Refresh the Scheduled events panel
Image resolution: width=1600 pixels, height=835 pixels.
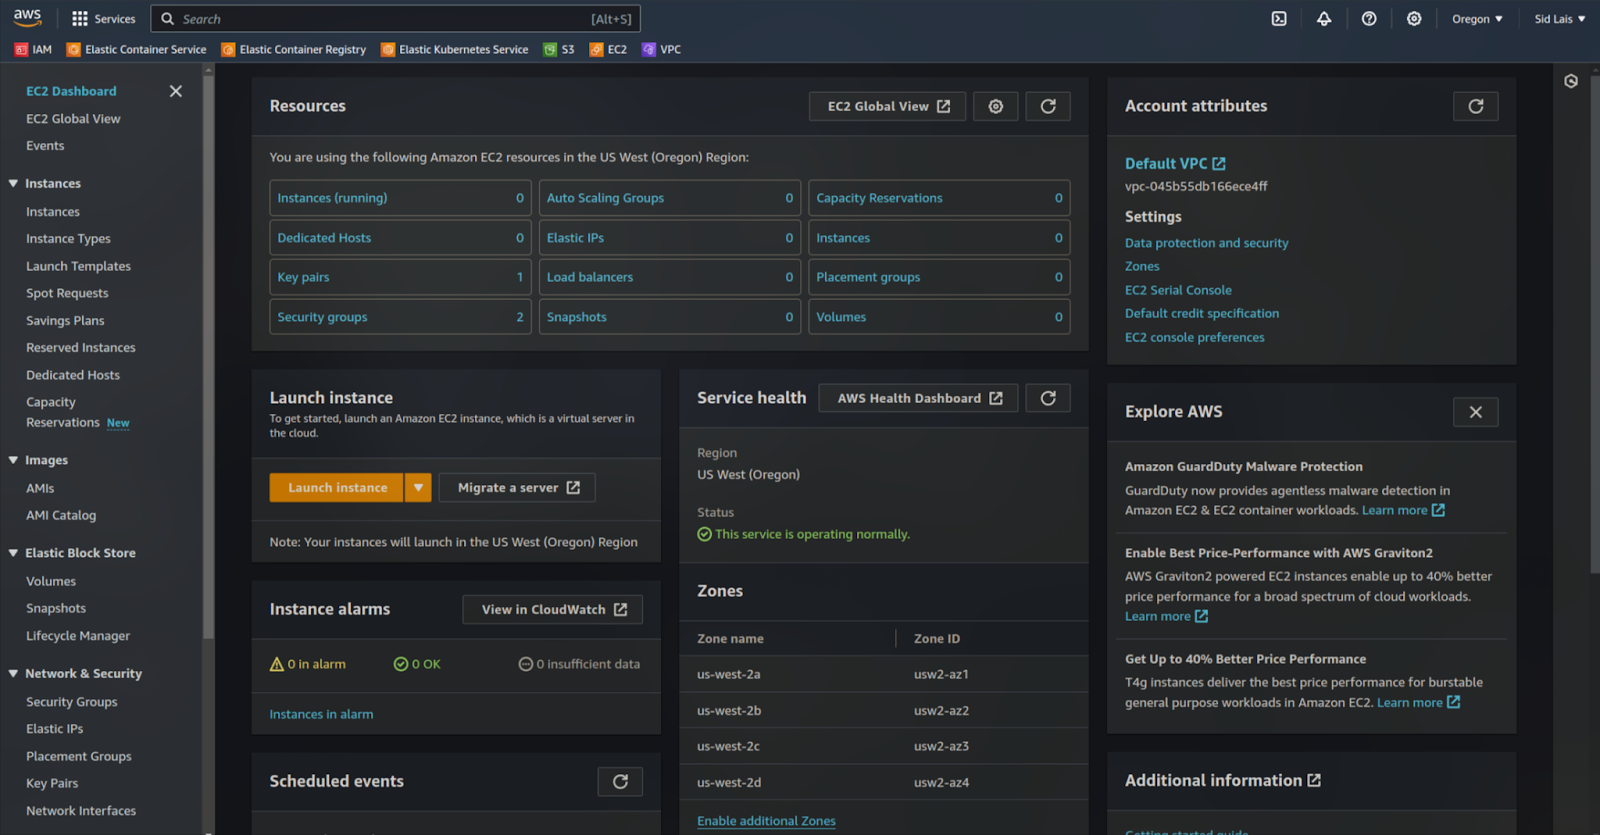point(620,782)
